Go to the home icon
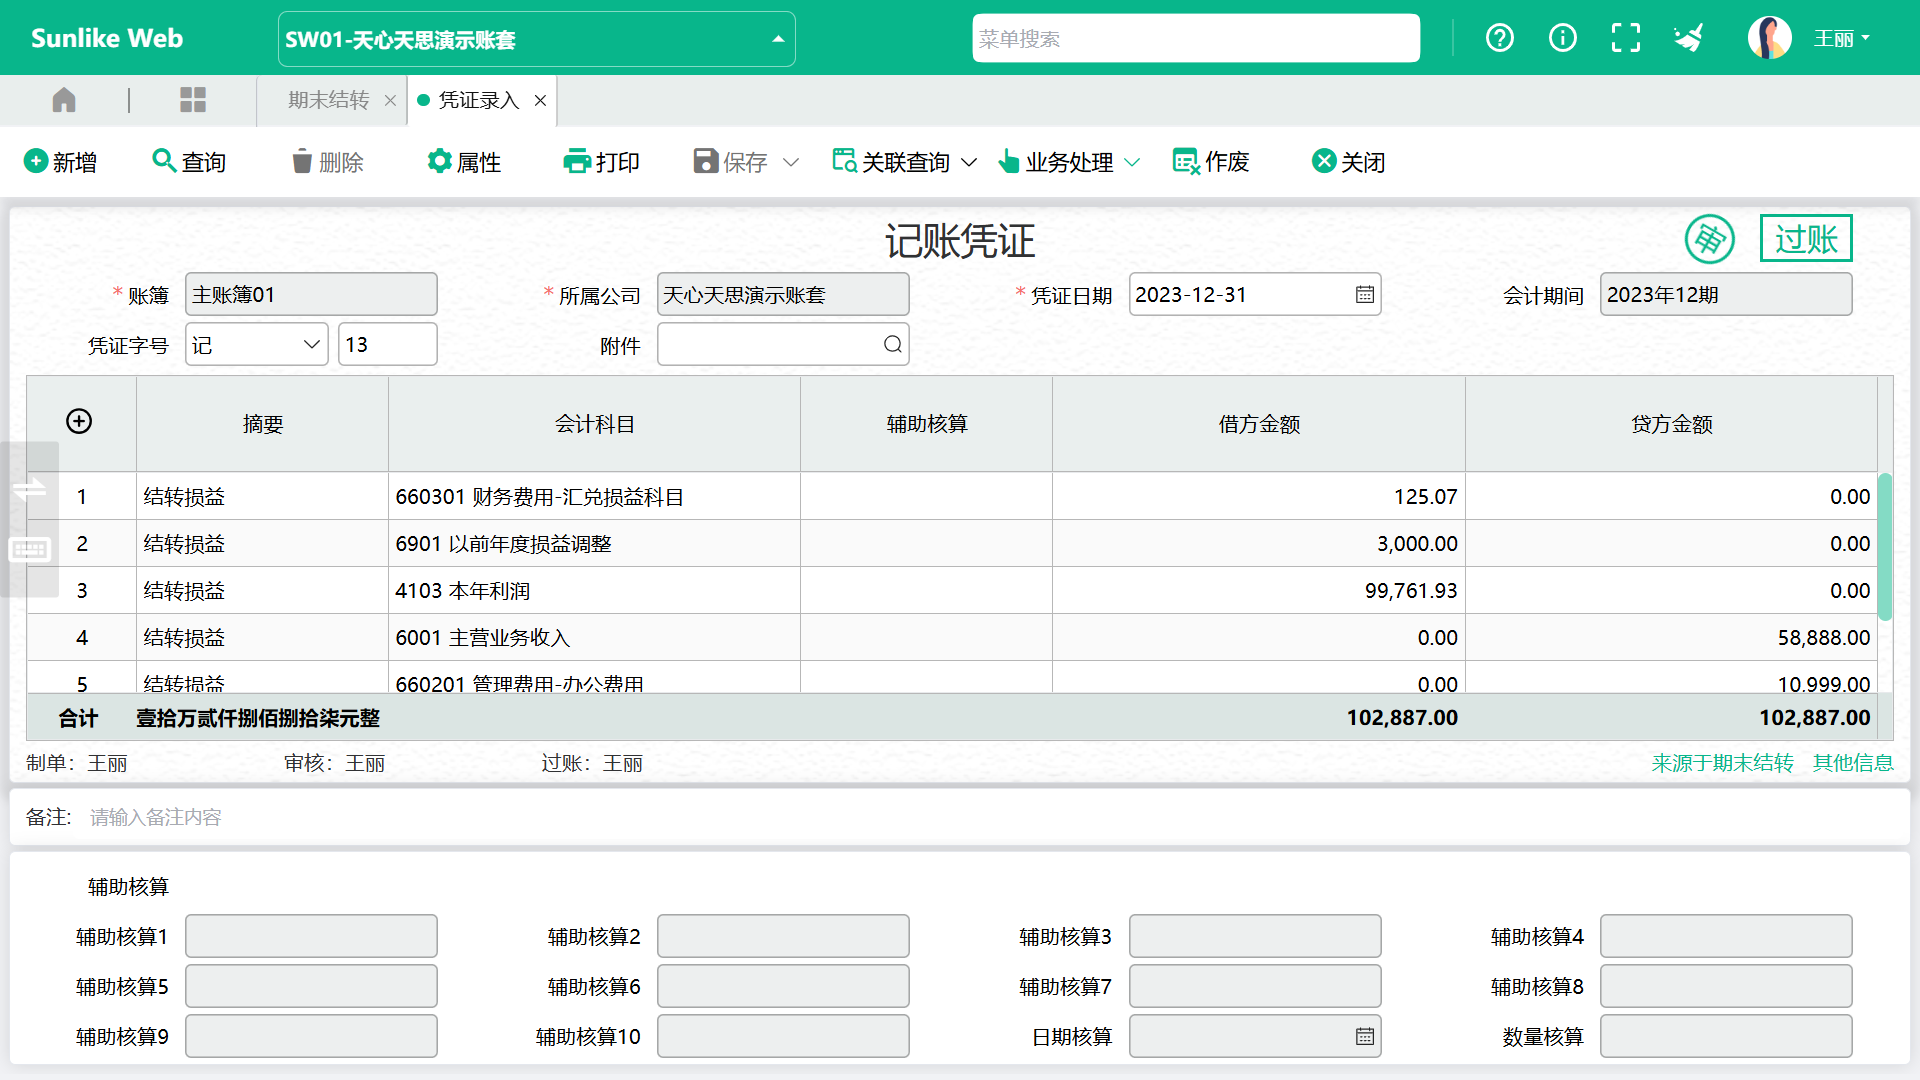 pyautogui.click(x=64, y=100)
